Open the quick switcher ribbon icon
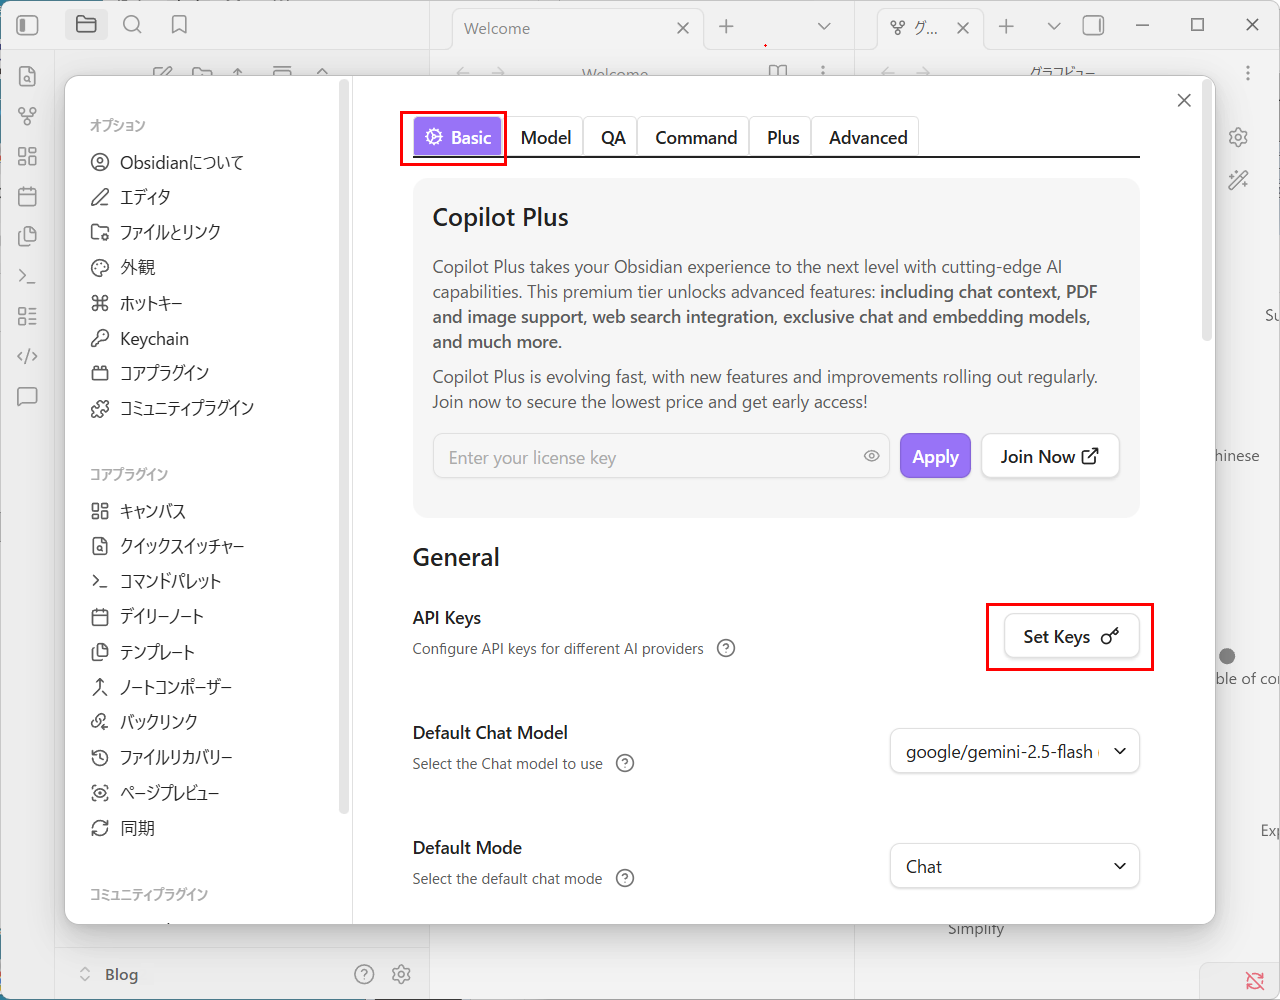Screen dimensions: 1280x1000 tap(27, 76)
